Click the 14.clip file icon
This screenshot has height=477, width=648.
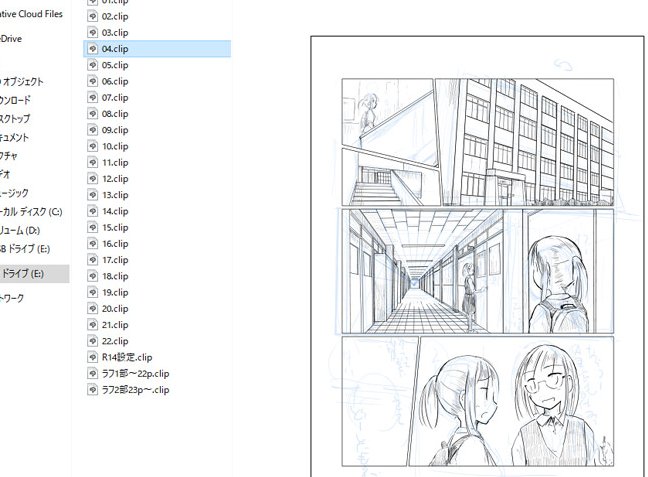(93, 211)
